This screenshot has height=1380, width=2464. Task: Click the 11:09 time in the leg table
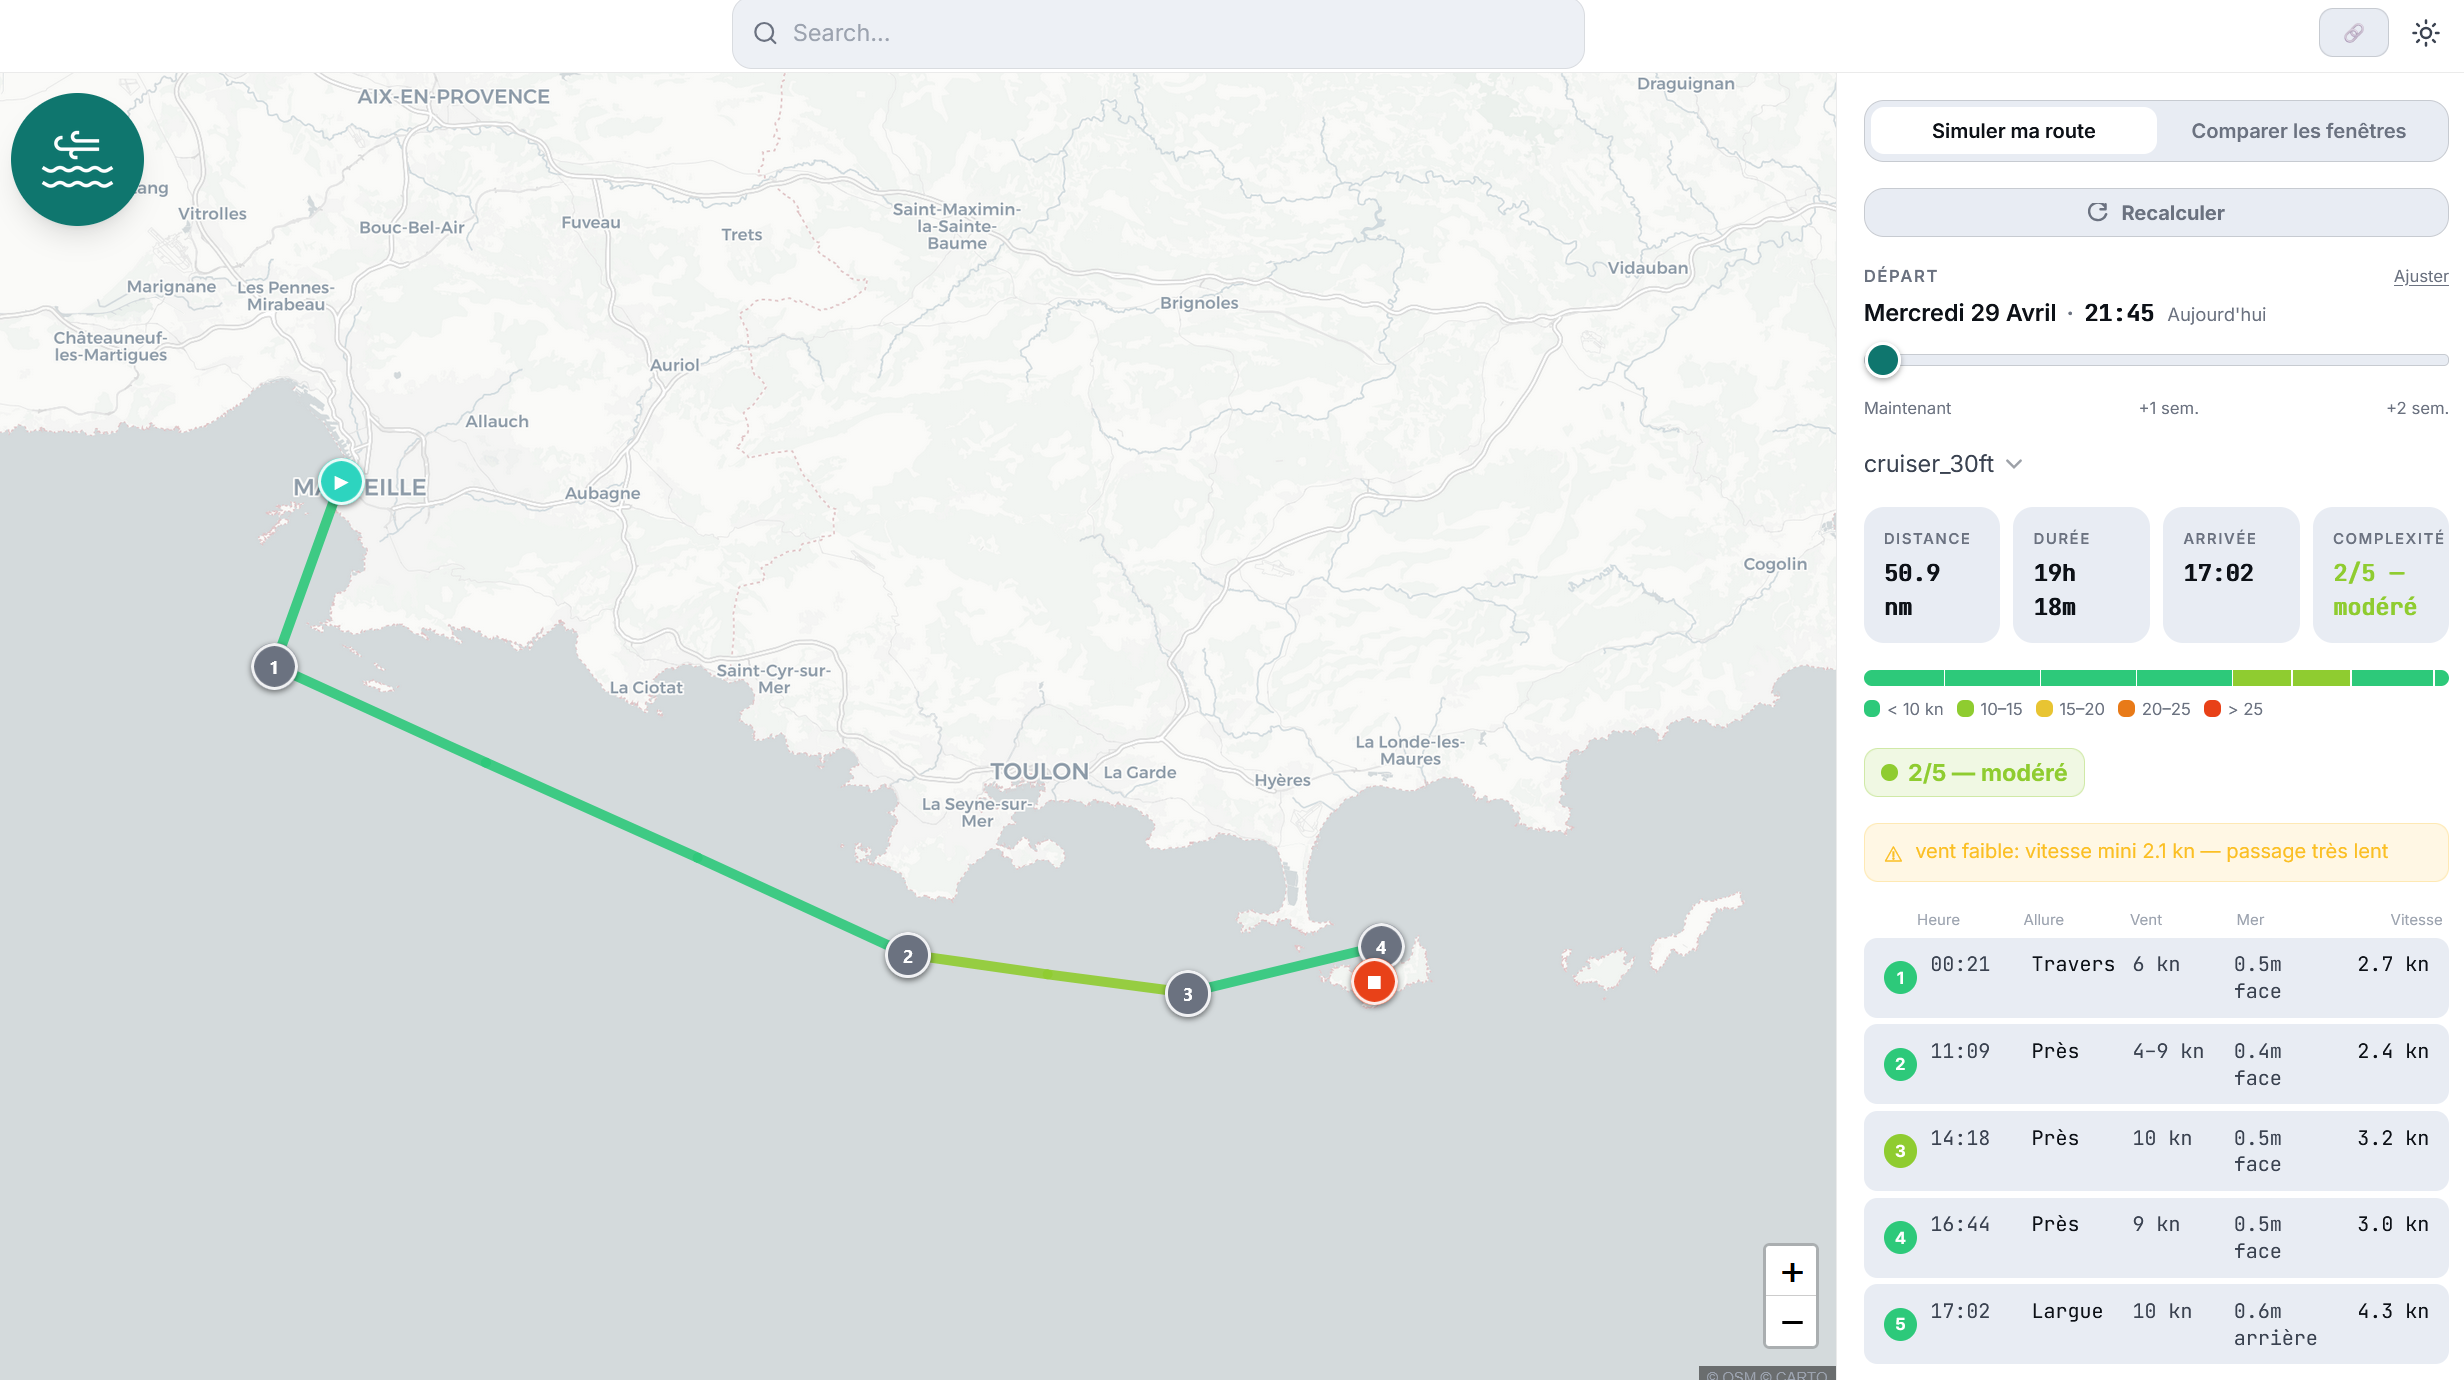(1960, 1051)
